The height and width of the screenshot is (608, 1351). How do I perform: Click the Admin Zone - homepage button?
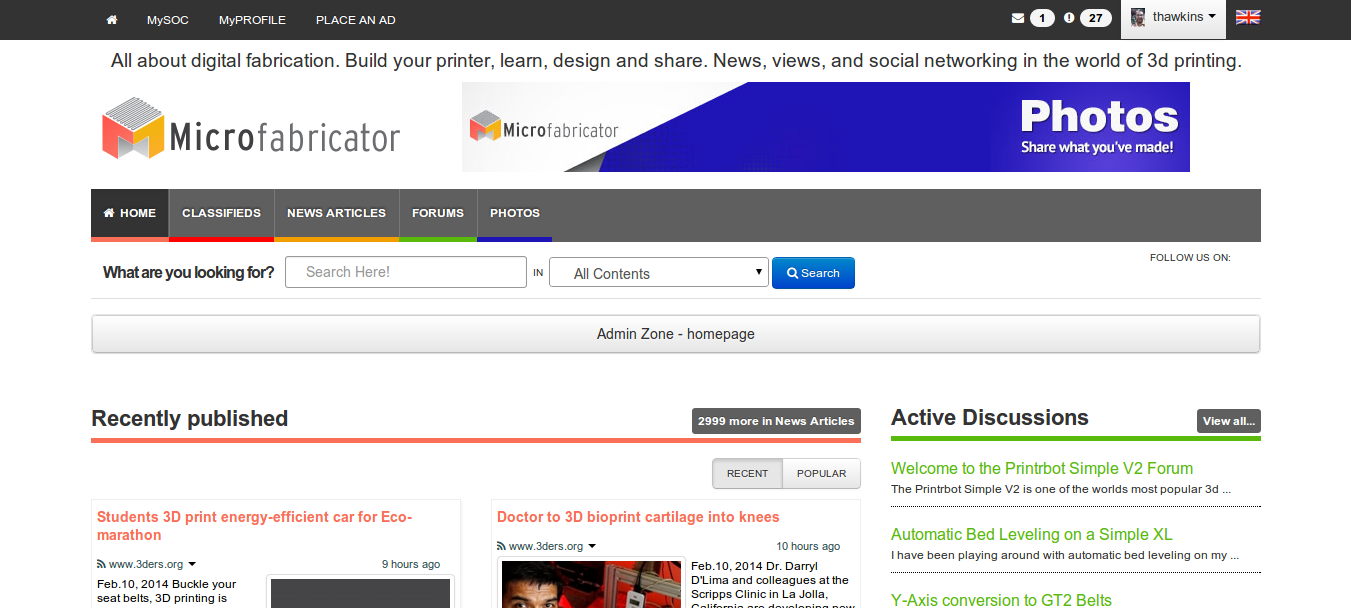(x=676, y=334)
